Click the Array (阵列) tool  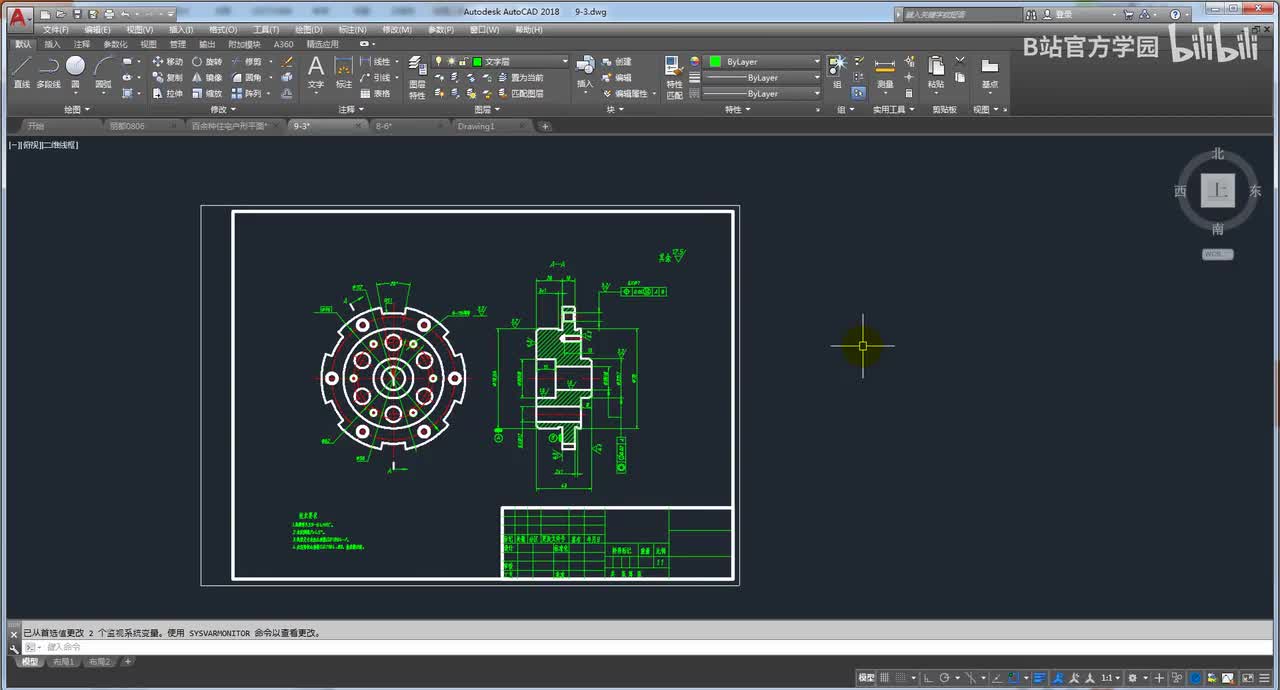(x=246, y=93)
